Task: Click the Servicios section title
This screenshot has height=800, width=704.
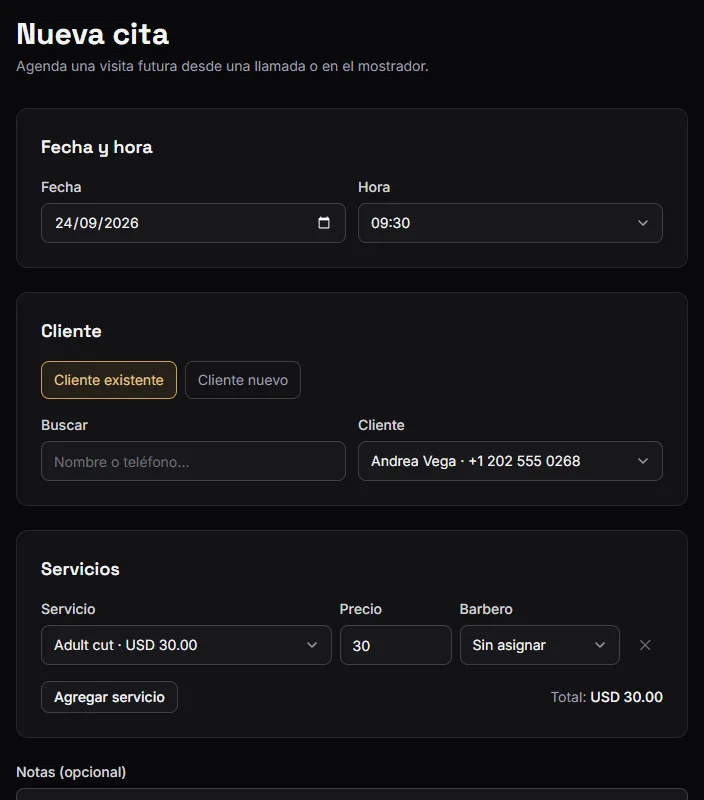Action: pyautogui.click(x=80, y=569)
